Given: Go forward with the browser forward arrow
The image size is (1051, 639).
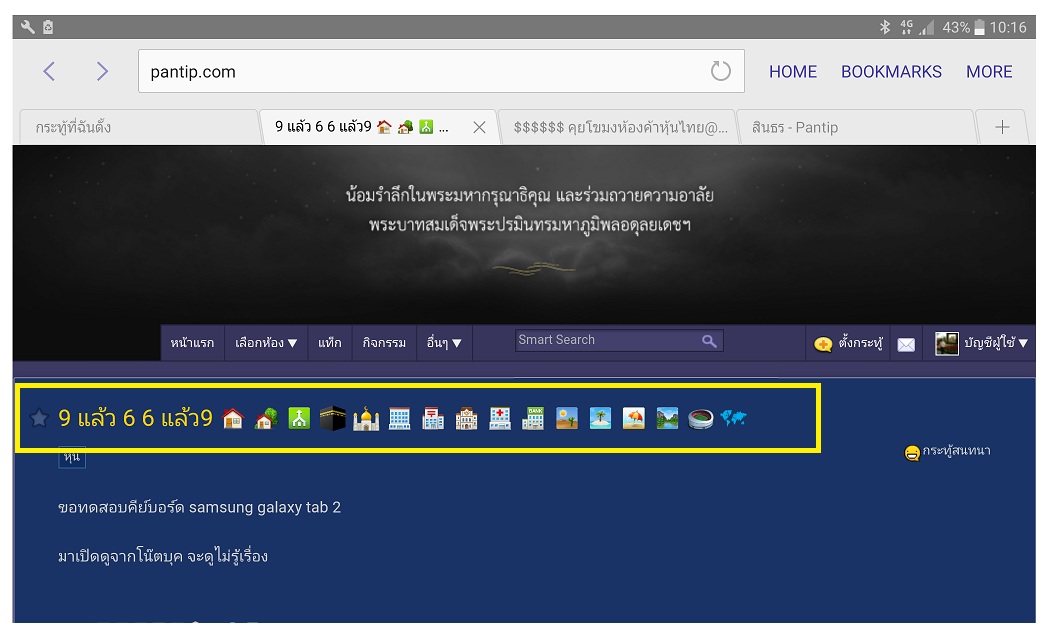Looking at the screenshot, I should click(102, 71).
